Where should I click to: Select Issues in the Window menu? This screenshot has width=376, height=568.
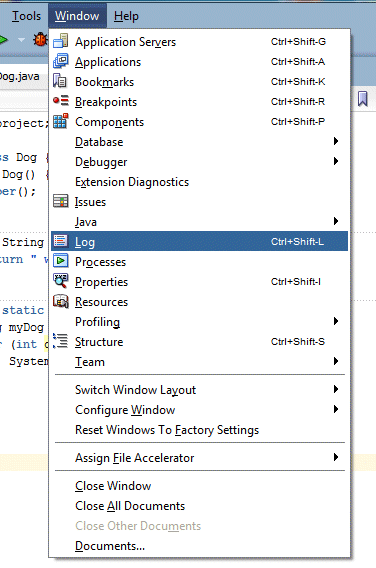tap(199, 202)
